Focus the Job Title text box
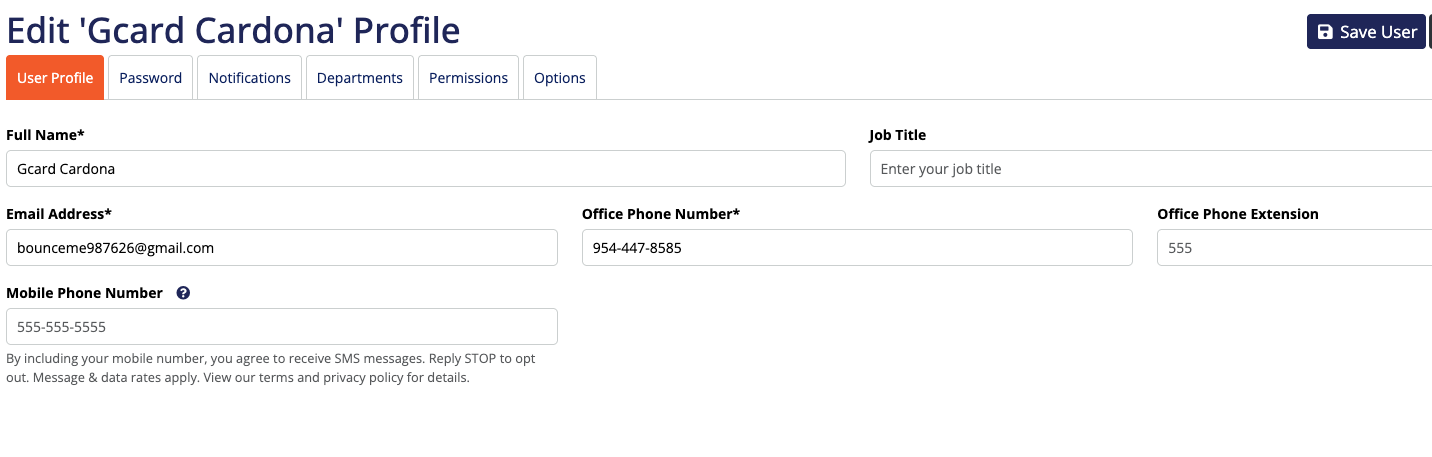 point(1150,169)
